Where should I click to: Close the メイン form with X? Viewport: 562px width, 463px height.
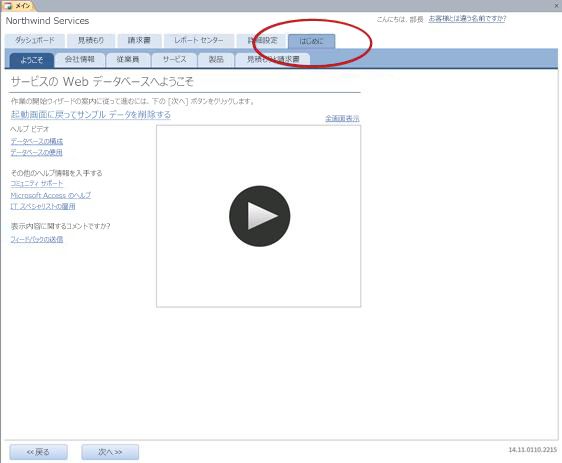point(557,5)
